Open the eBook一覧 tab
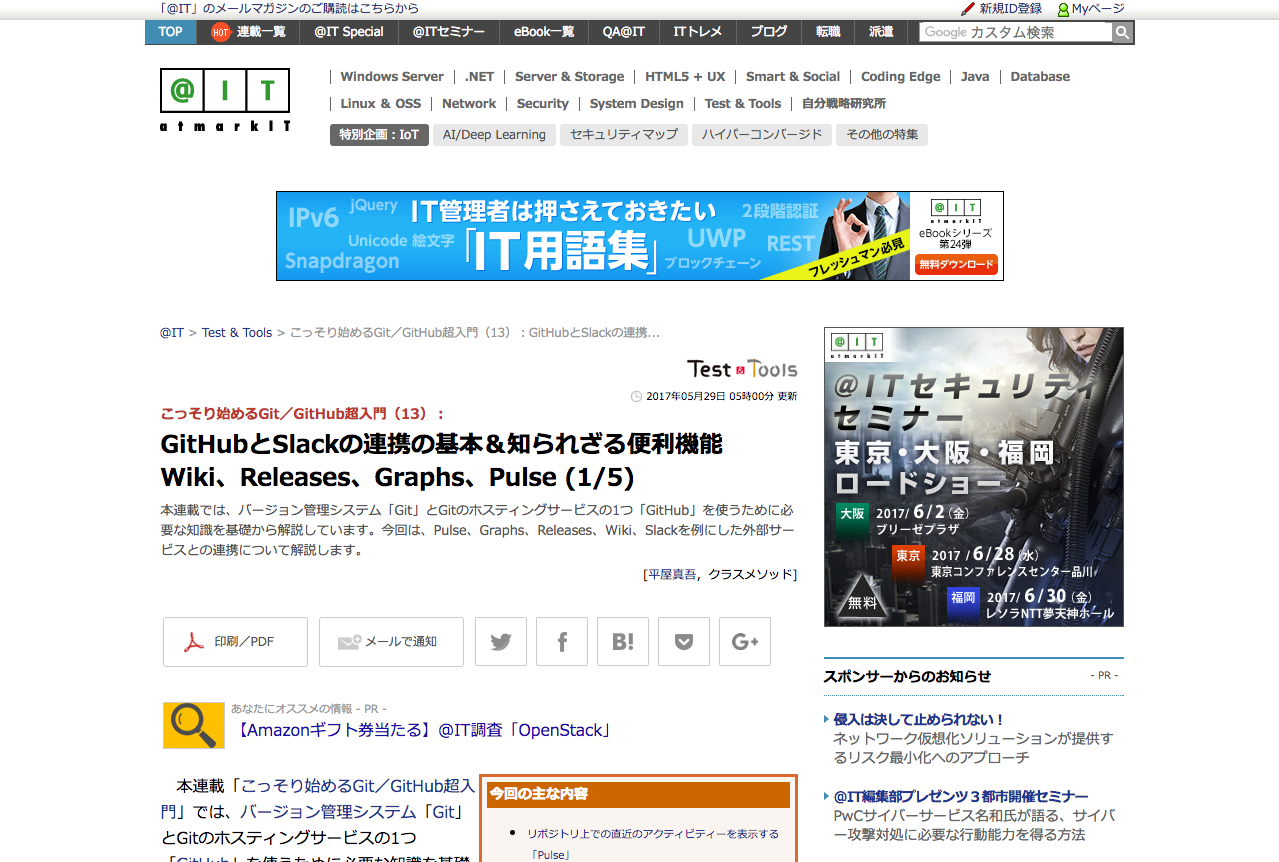Viewport: 1279px width, 862px height. coord(544,32)
